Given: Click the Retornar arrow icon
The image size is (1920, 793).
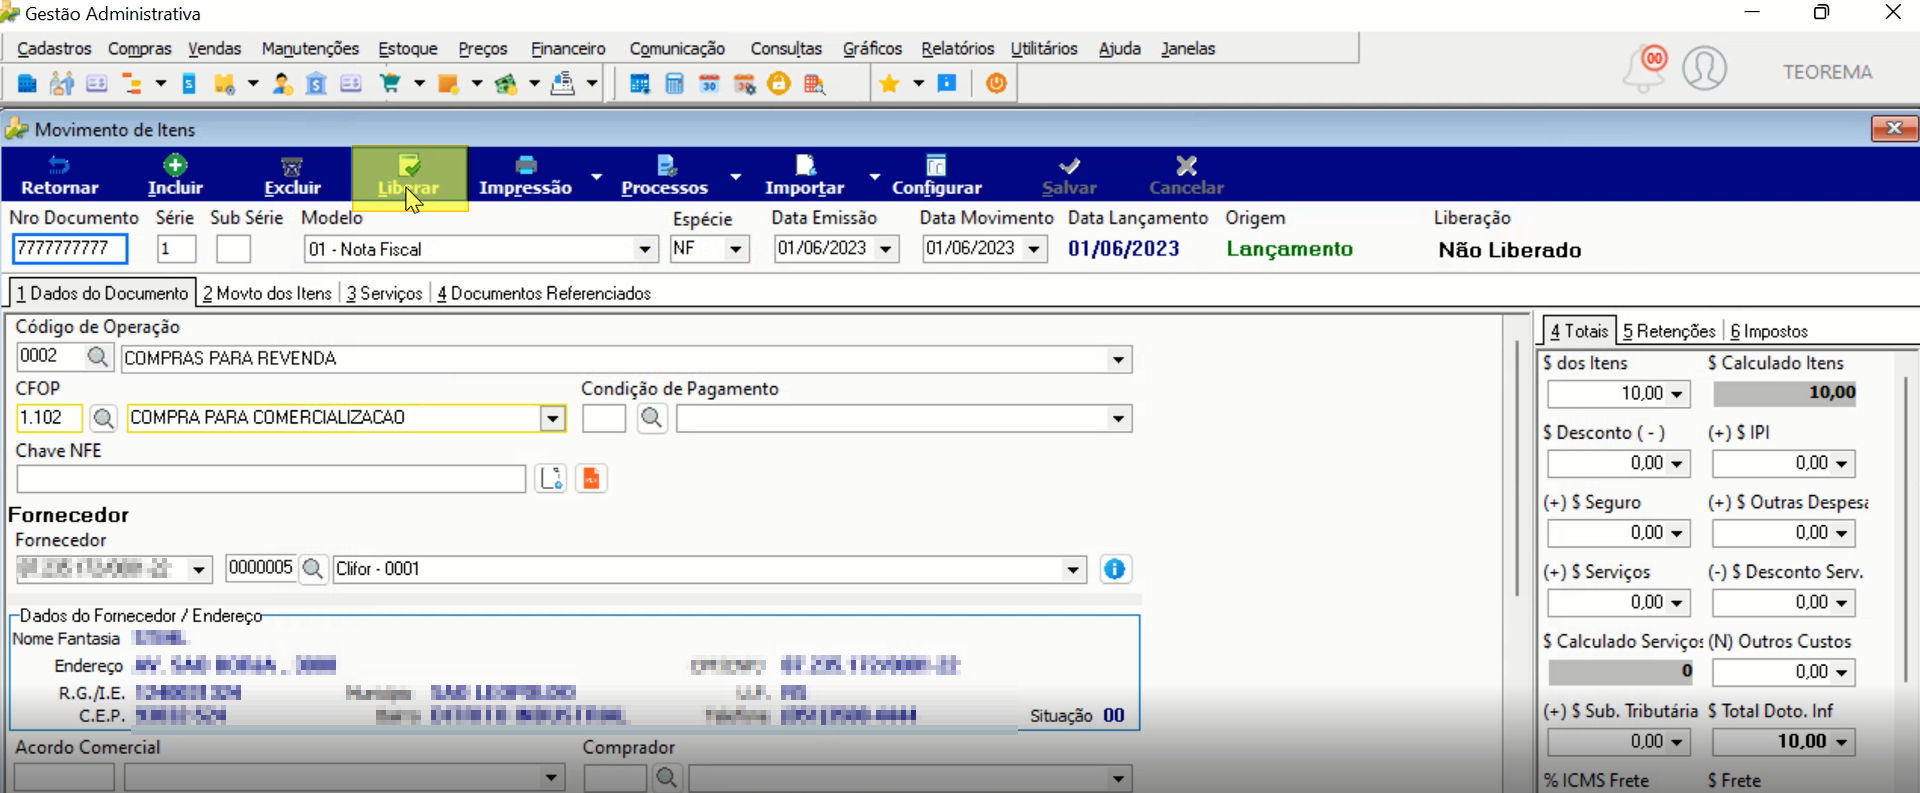Looking at the screenshot, I should pos(59,165).
